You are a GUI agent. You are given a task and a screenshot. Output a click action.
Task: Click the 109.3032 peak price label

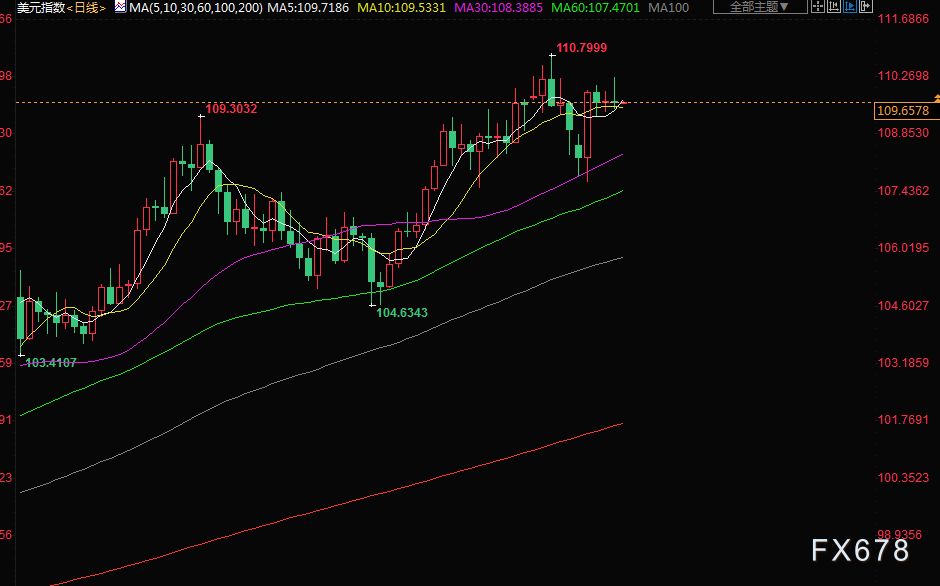point(231,109)
